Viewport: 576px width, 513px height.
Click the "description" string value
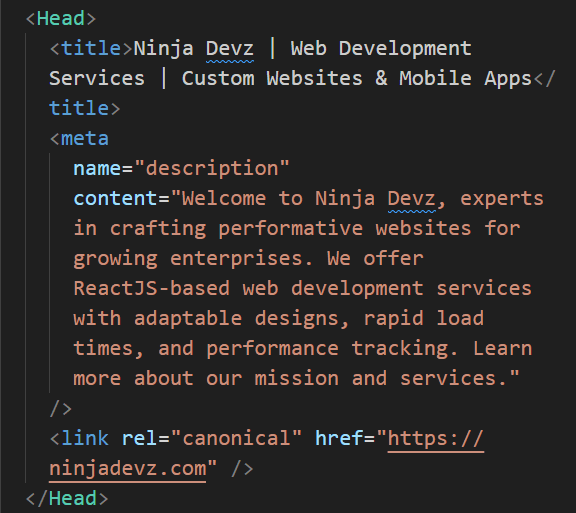(x=212, y=169)
